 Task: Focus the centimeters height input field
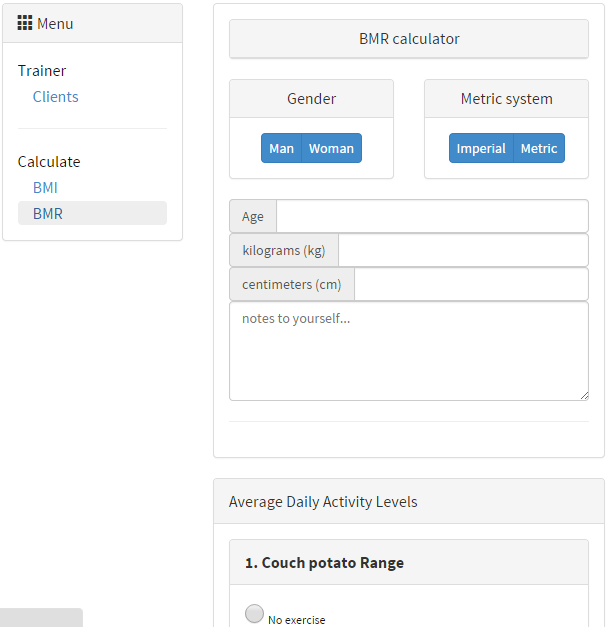coord(471,284)
